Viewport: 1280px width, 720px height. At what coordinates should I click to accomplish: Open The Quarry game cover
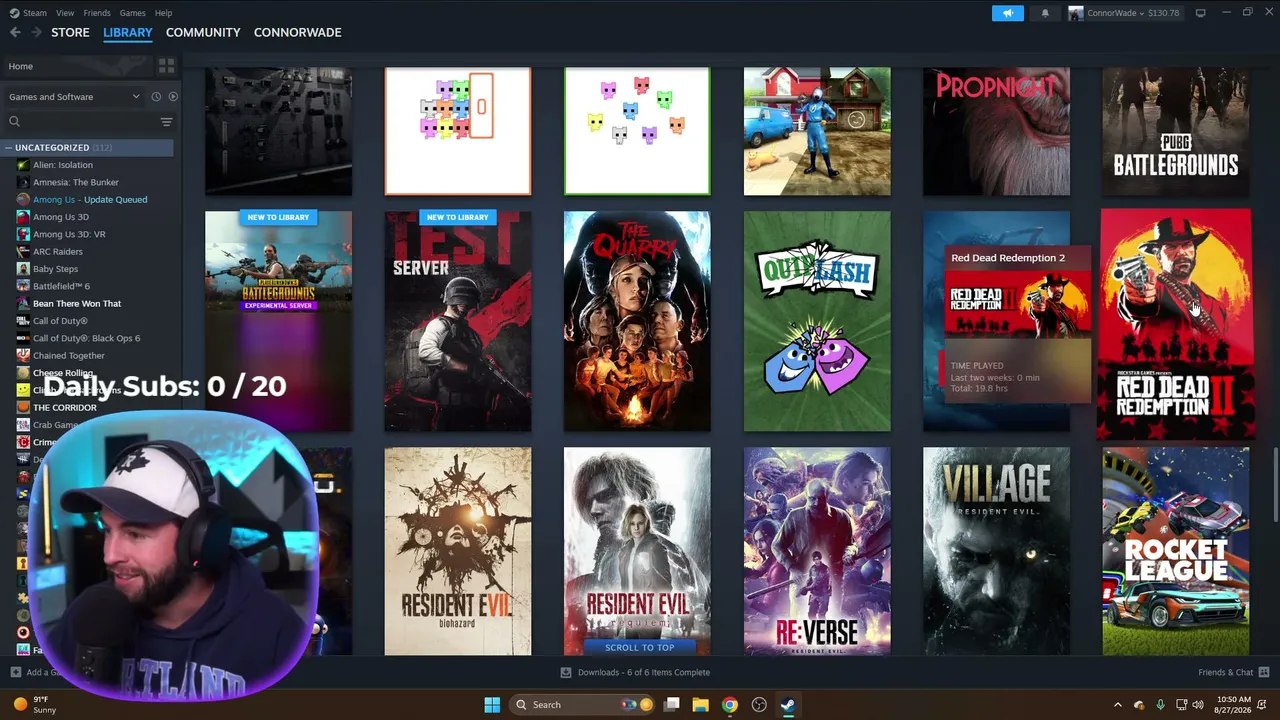coord(637,321)
